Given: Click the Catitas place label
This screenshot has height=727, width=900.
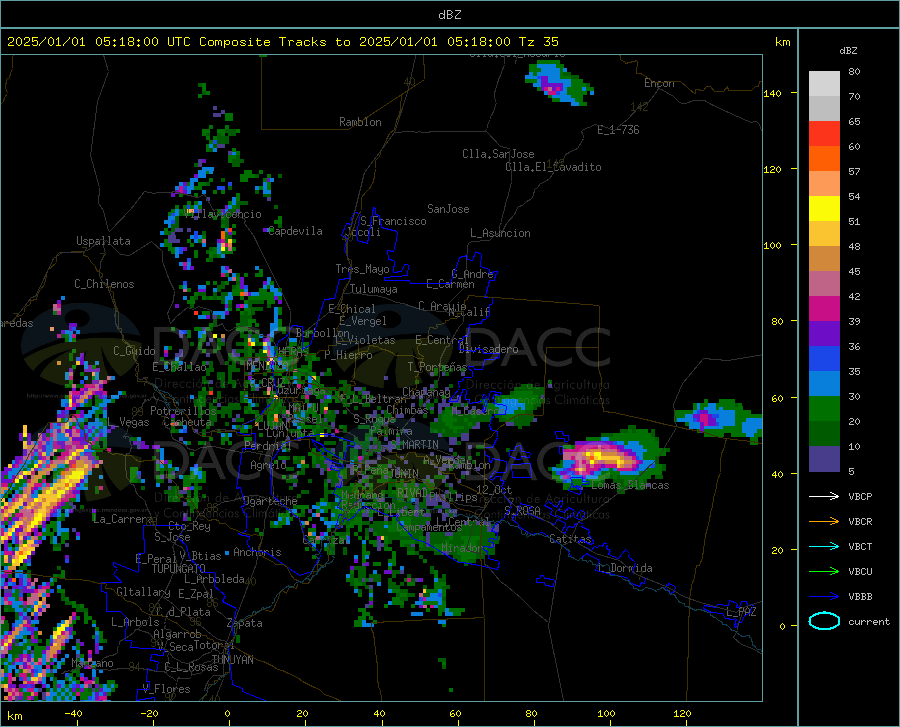Looking at the screenshot, I should (x=571, y=539).
